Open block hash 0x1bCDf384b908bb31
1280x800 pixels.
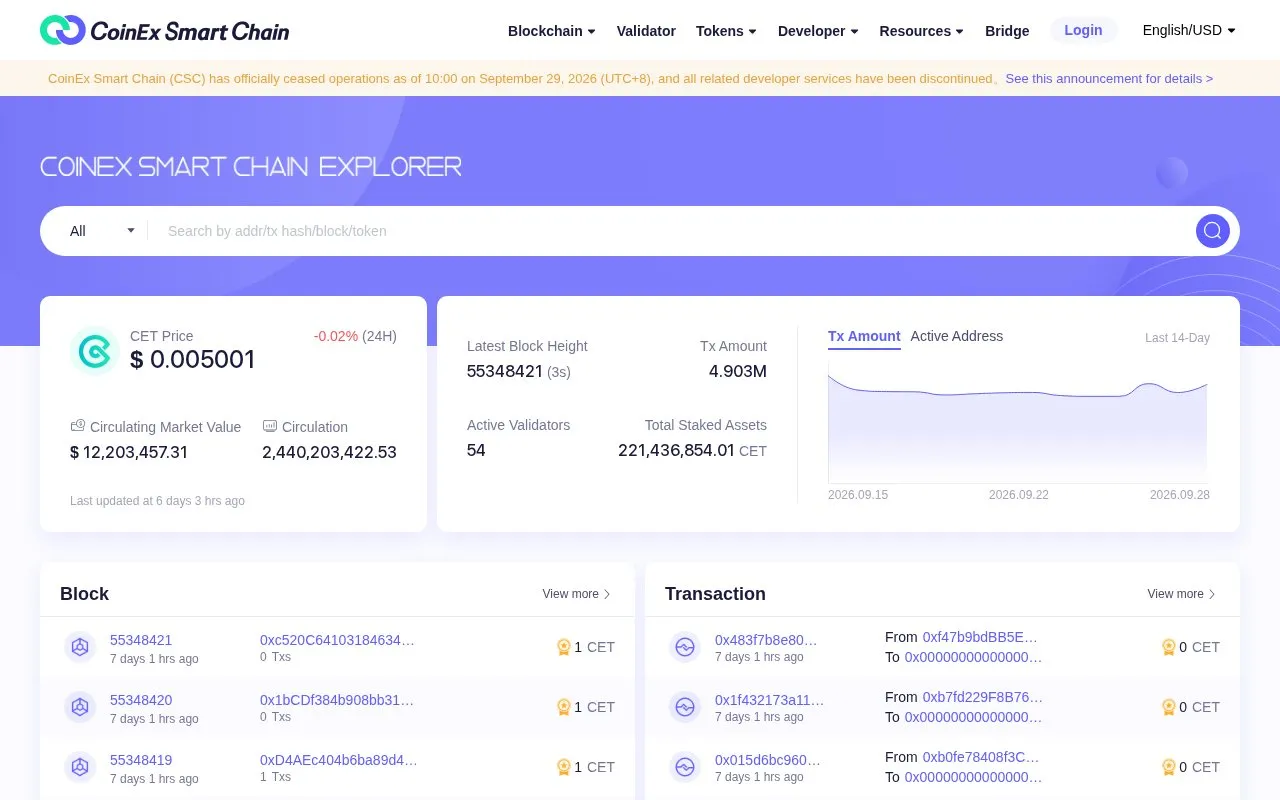(337, 700)
